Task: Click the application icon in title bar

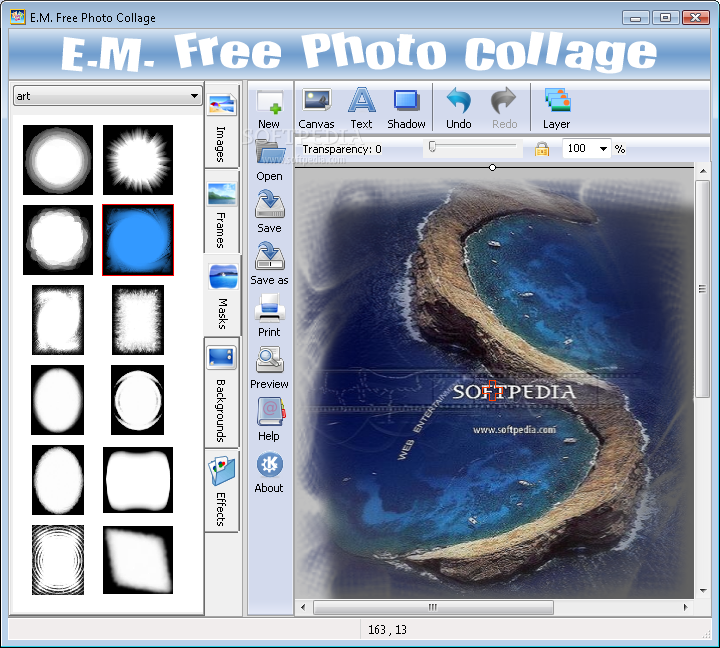Action: pos(17,17)
